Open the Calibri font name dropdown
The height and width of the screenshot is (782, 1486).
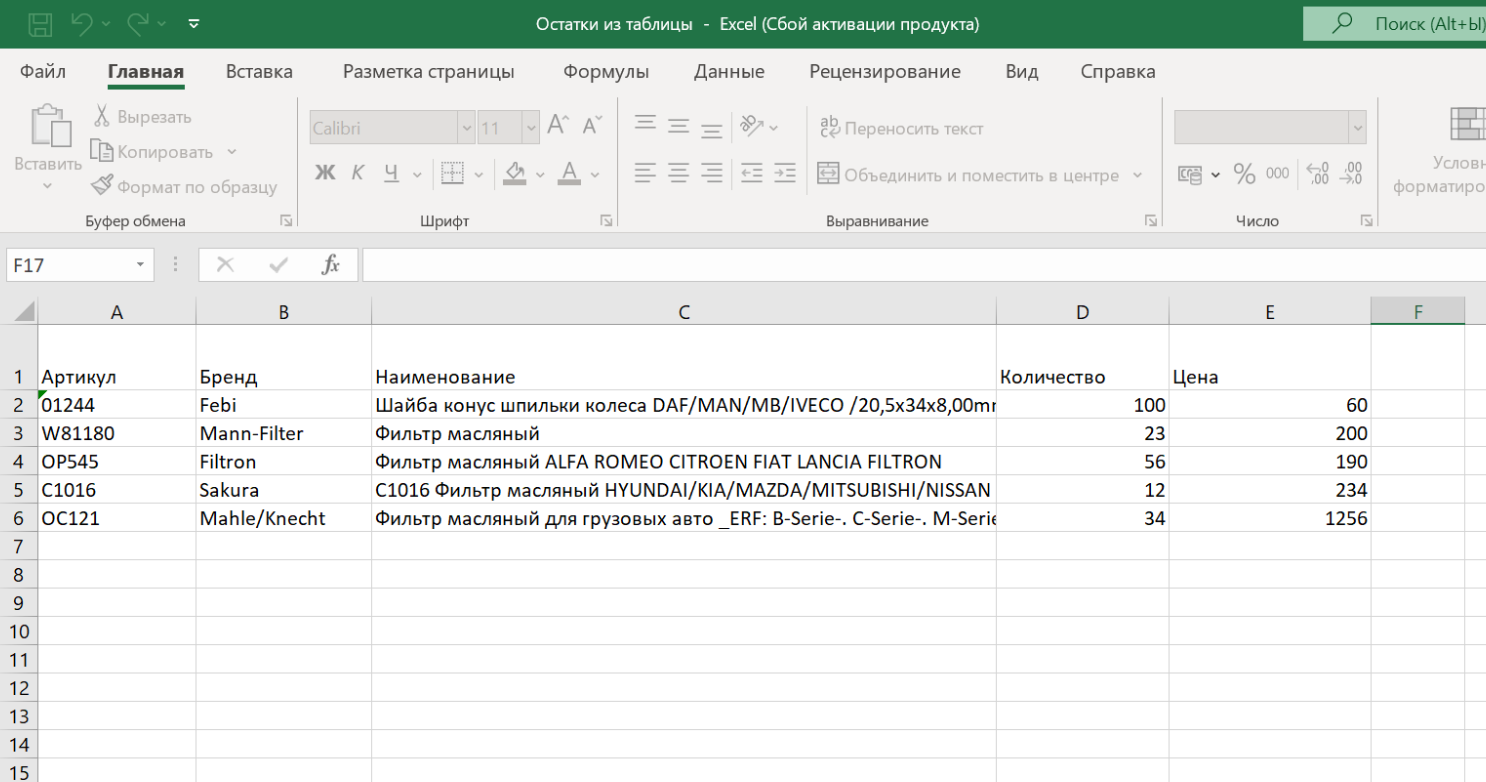point(466,128)
